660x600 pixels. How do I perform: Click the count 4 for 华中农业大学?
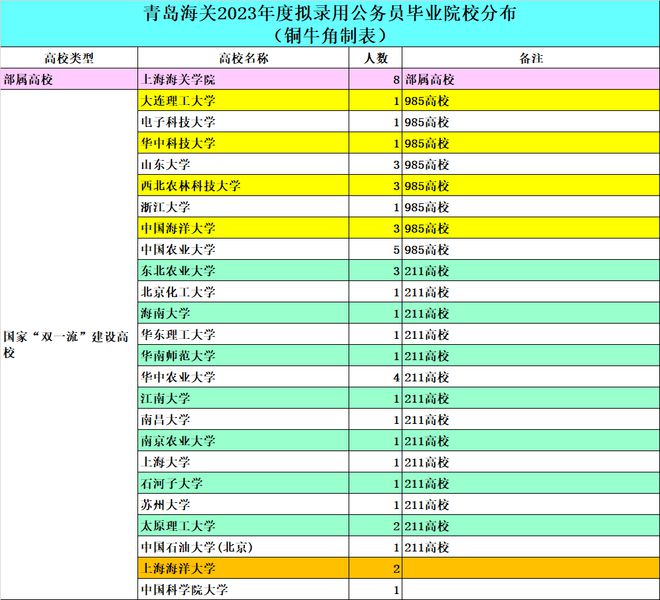[375, 377]
